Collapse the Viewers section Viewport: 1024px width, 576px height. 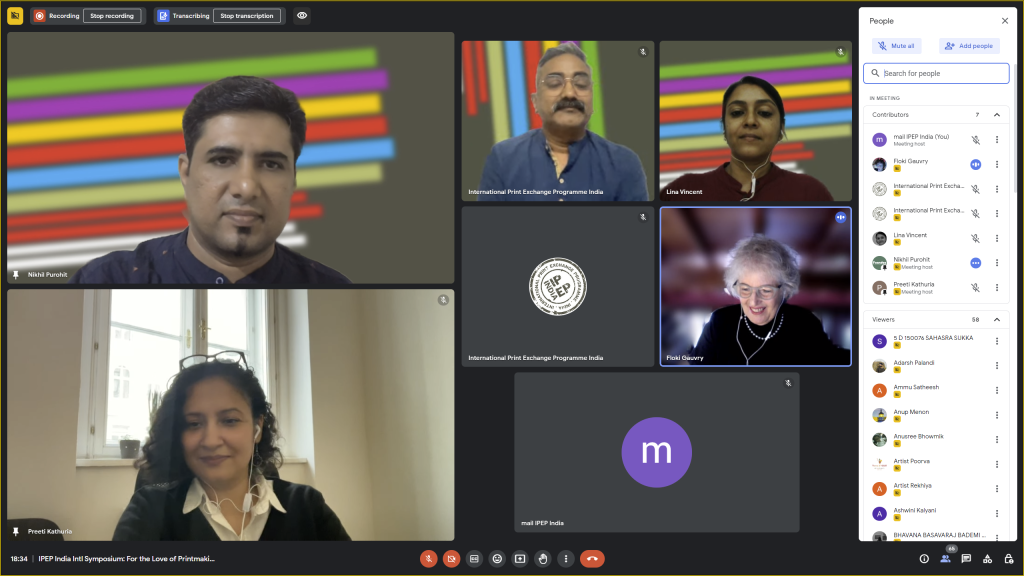(x=996, y=319)
